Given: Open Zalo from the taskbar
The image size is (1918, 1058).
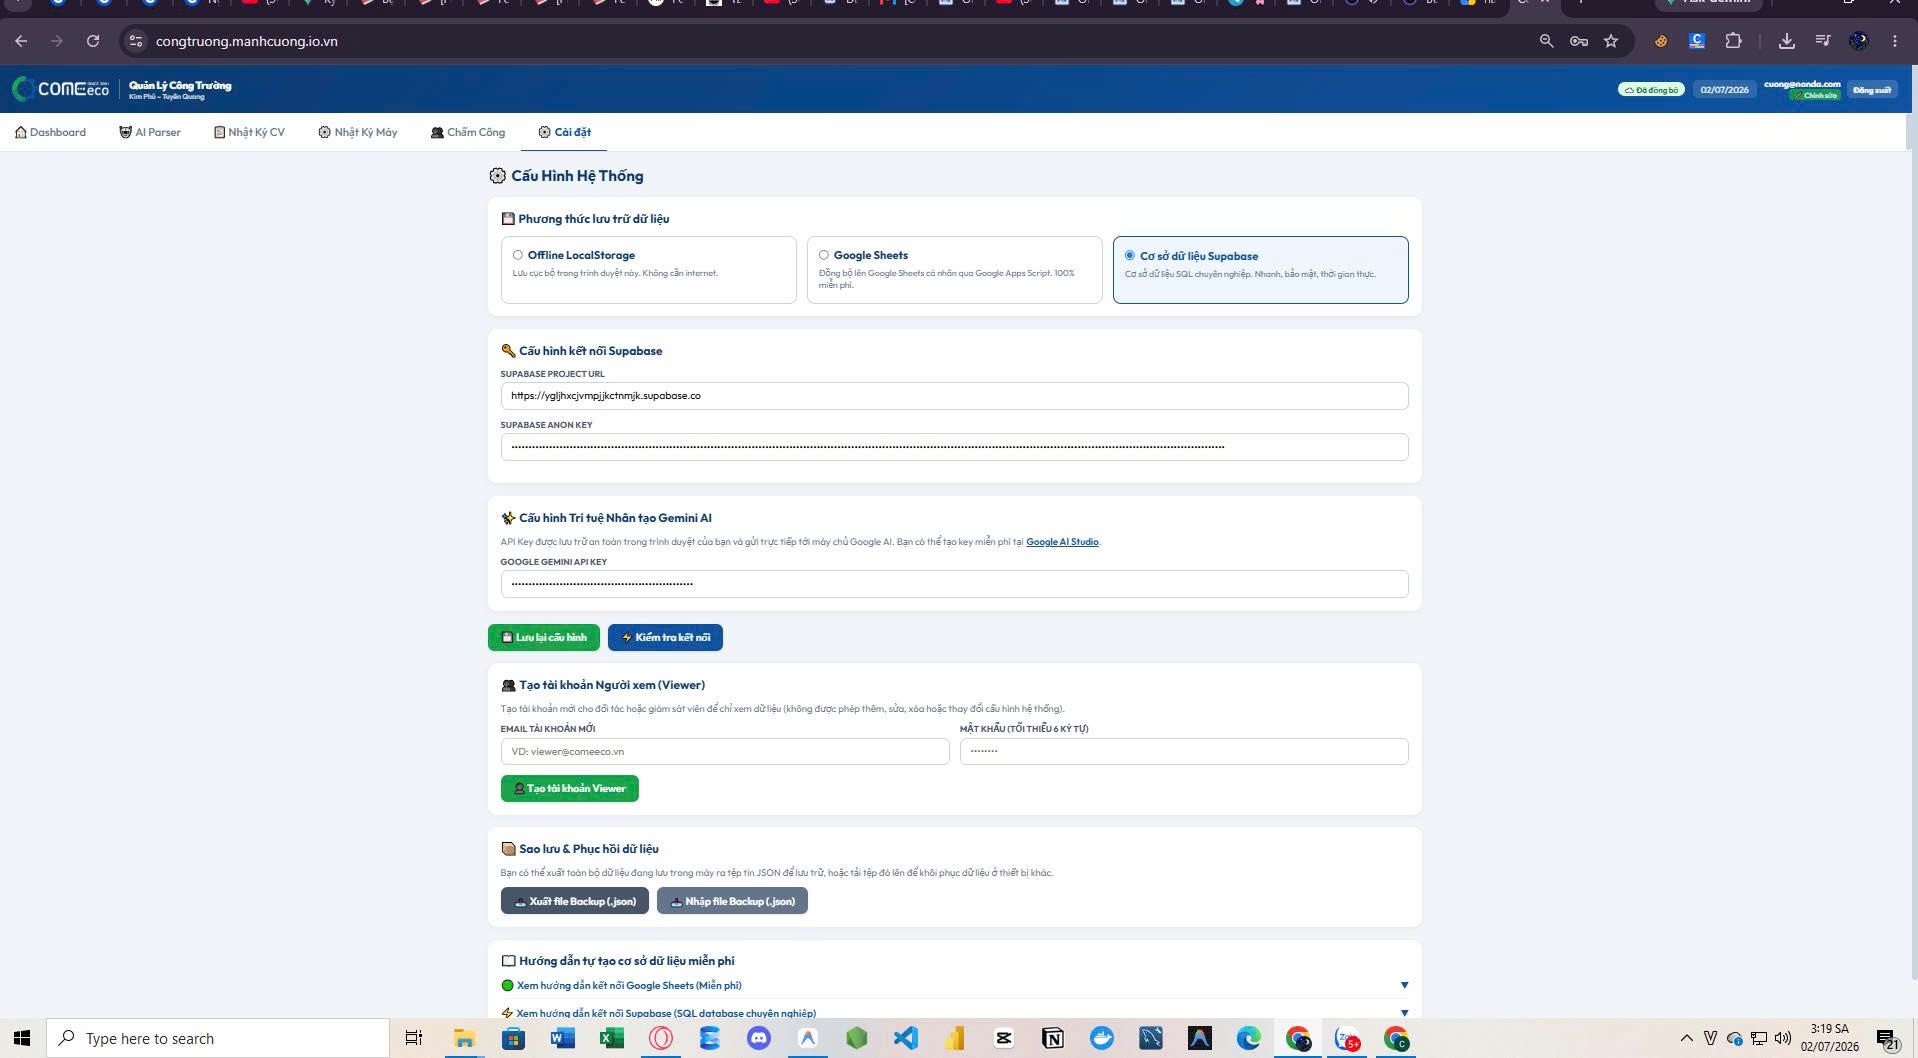Looking at the screenshot, I should tap(1346, 1038).
